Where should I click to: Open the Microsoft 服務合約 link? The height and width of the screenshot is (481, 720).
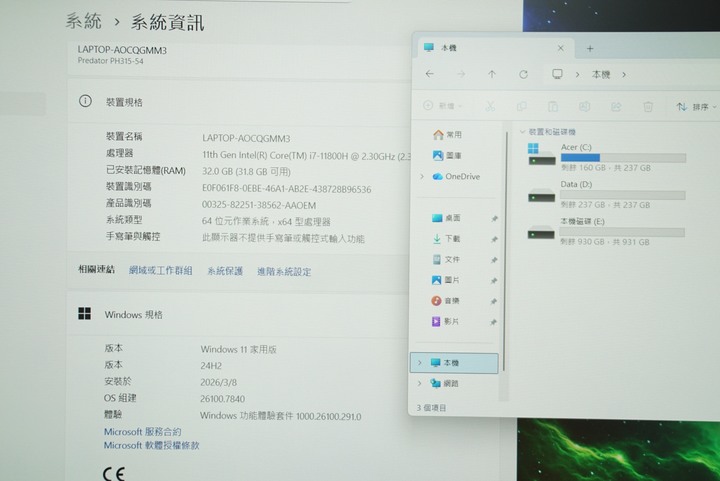click(x=143, y=432)
